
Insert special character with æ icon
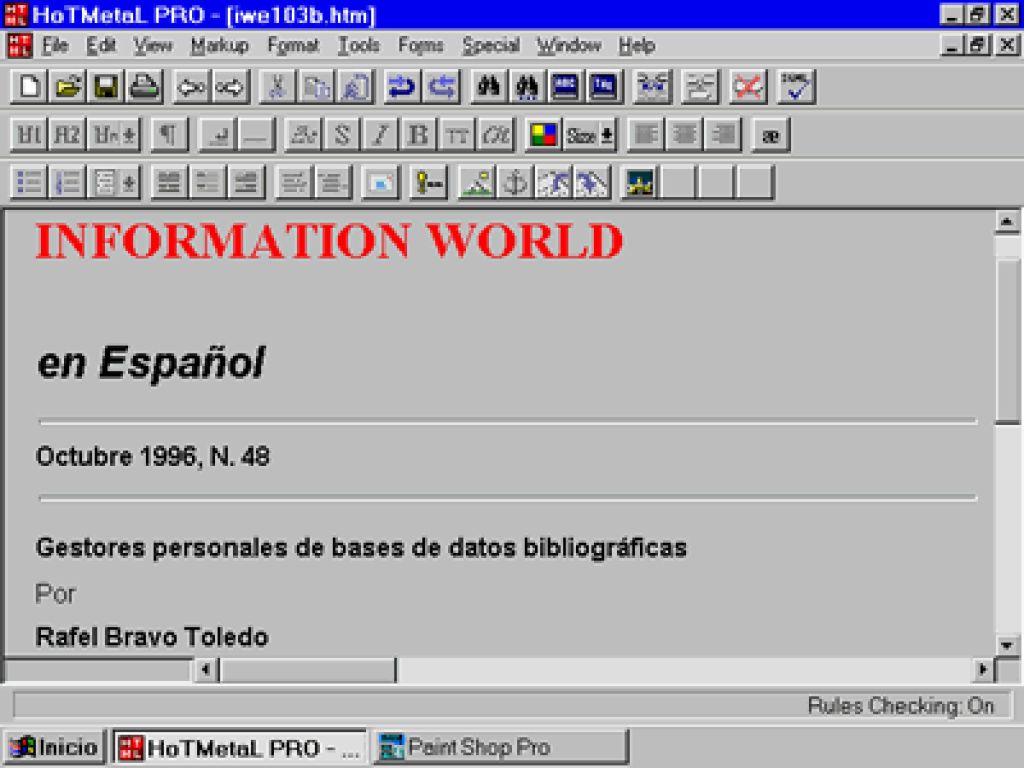771,135
